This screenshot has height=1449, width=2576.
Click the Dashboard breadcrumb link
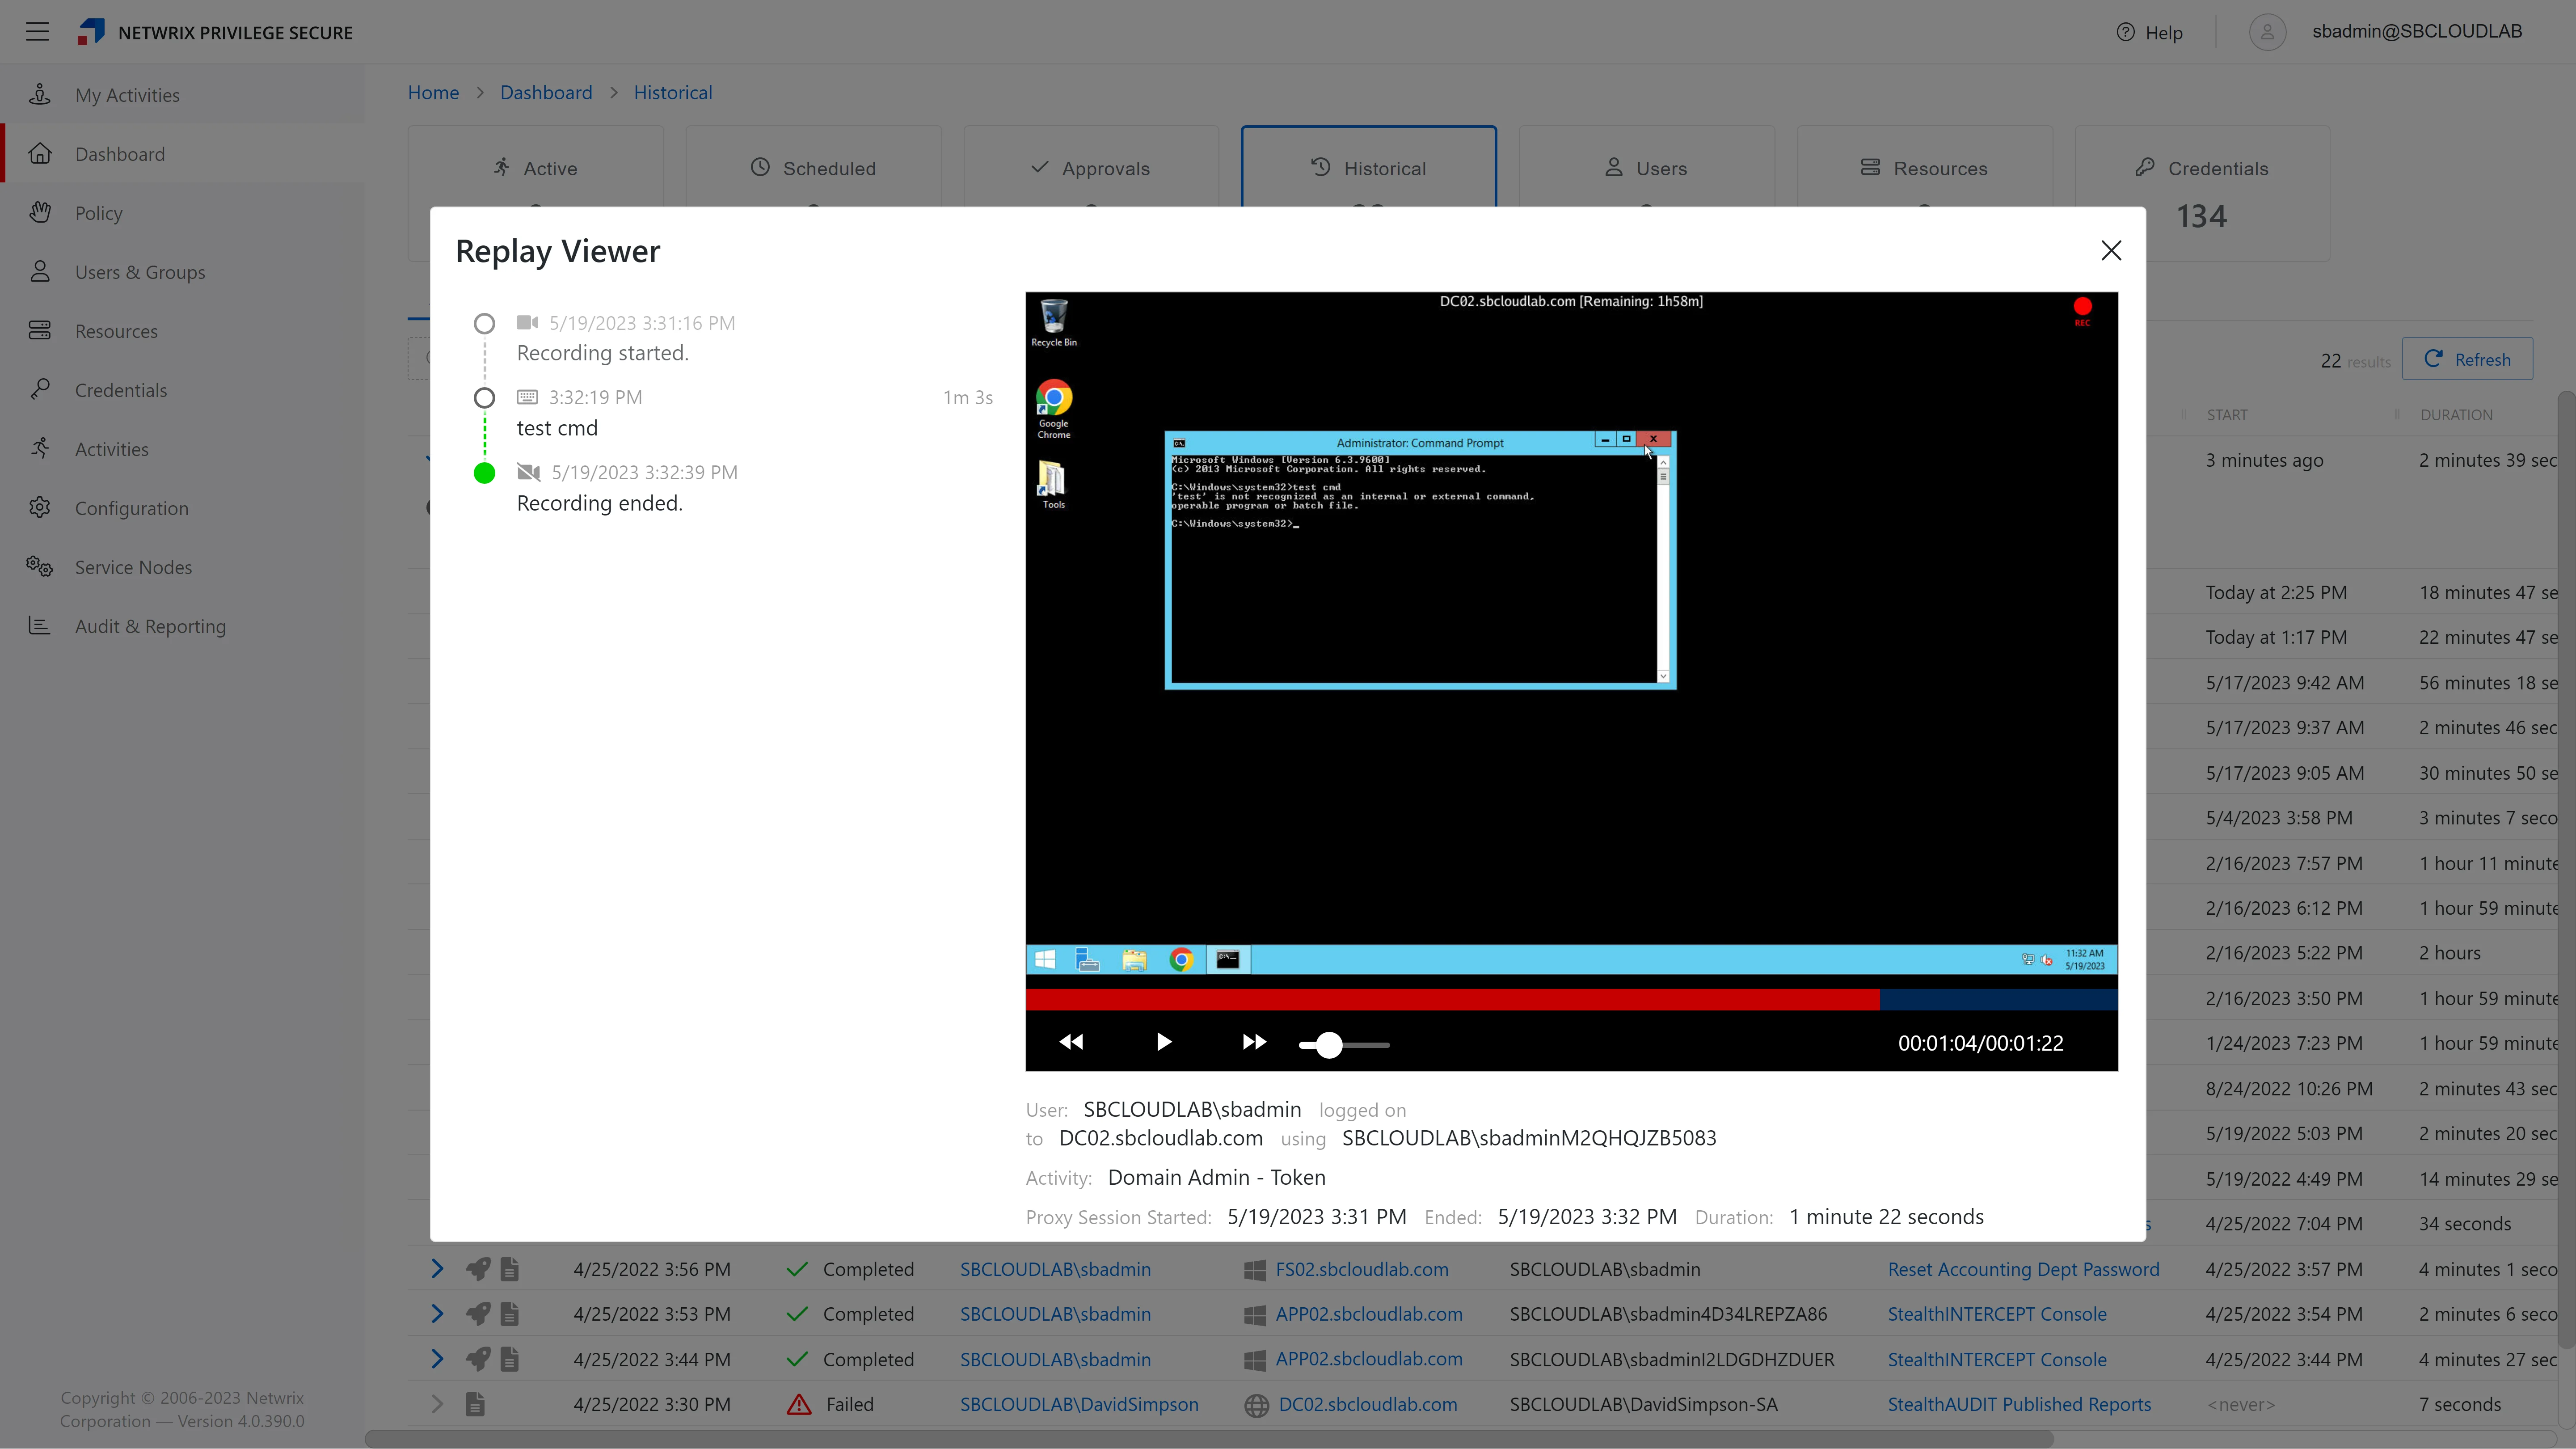coord(546,92)
